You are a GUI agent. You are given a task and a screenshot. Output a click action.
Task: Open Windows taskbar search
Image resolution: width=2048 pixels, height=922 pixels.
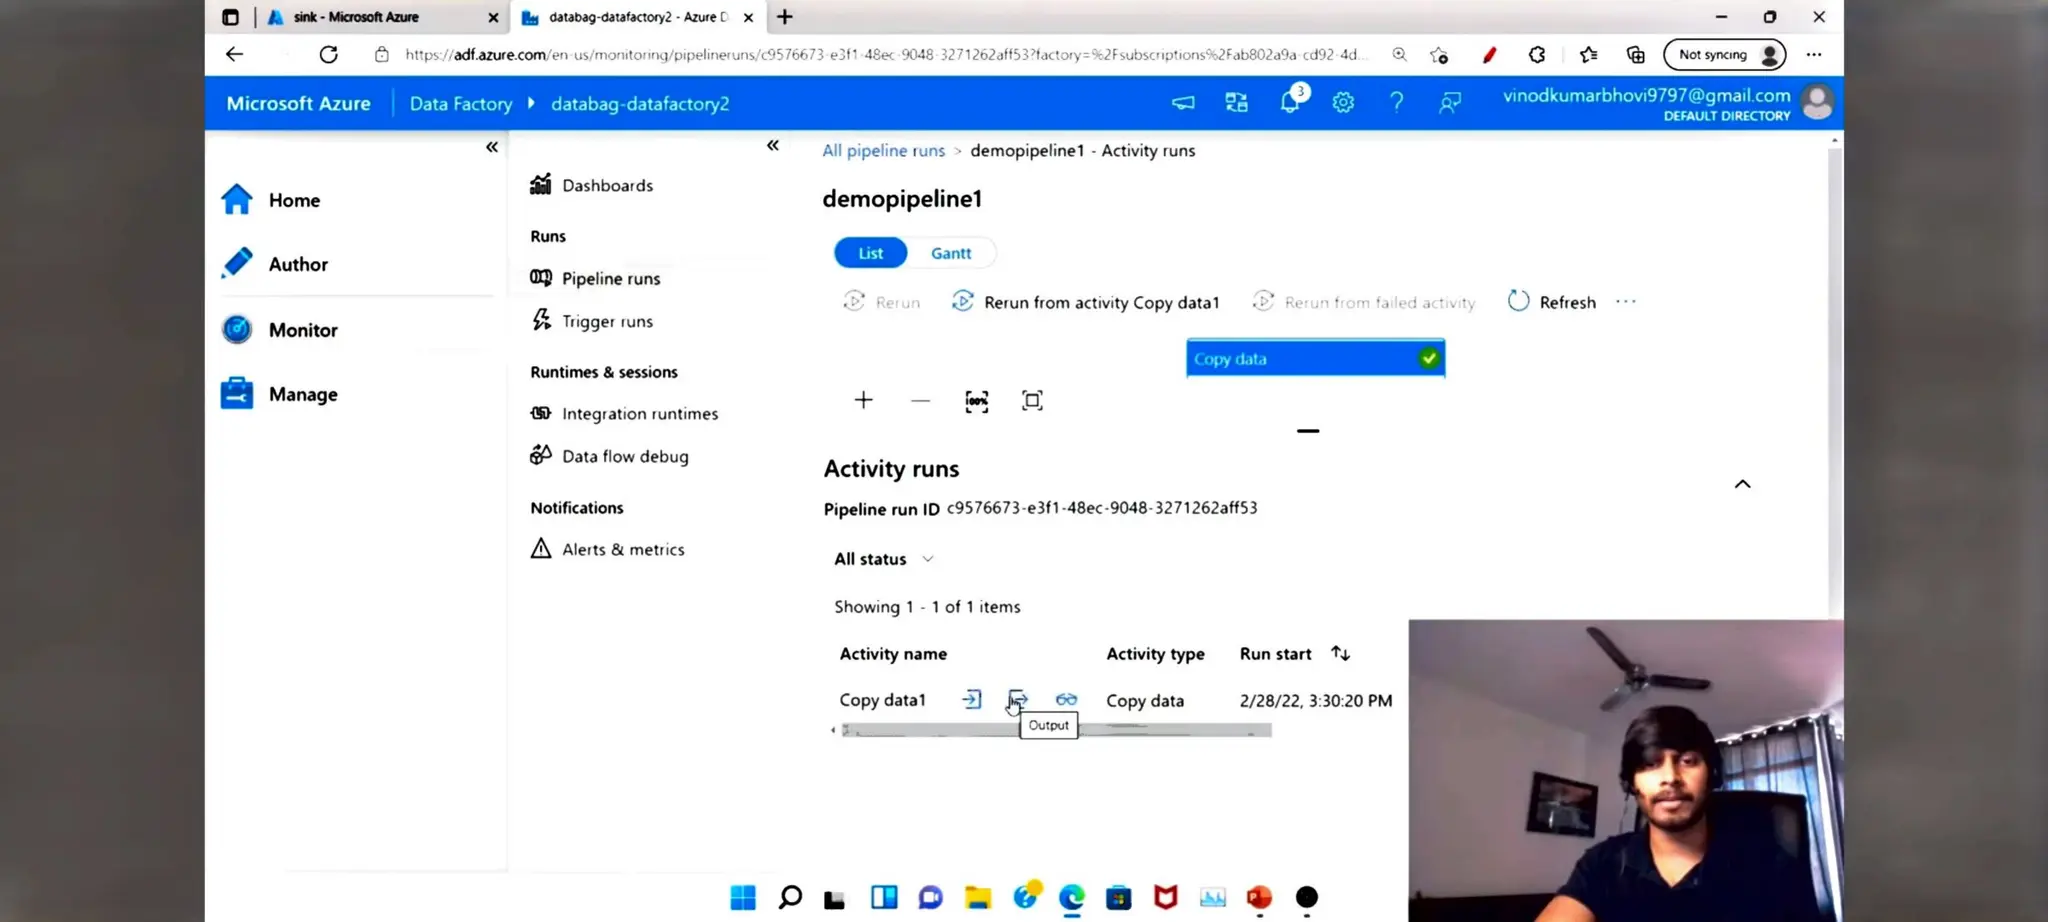point(790,897)
